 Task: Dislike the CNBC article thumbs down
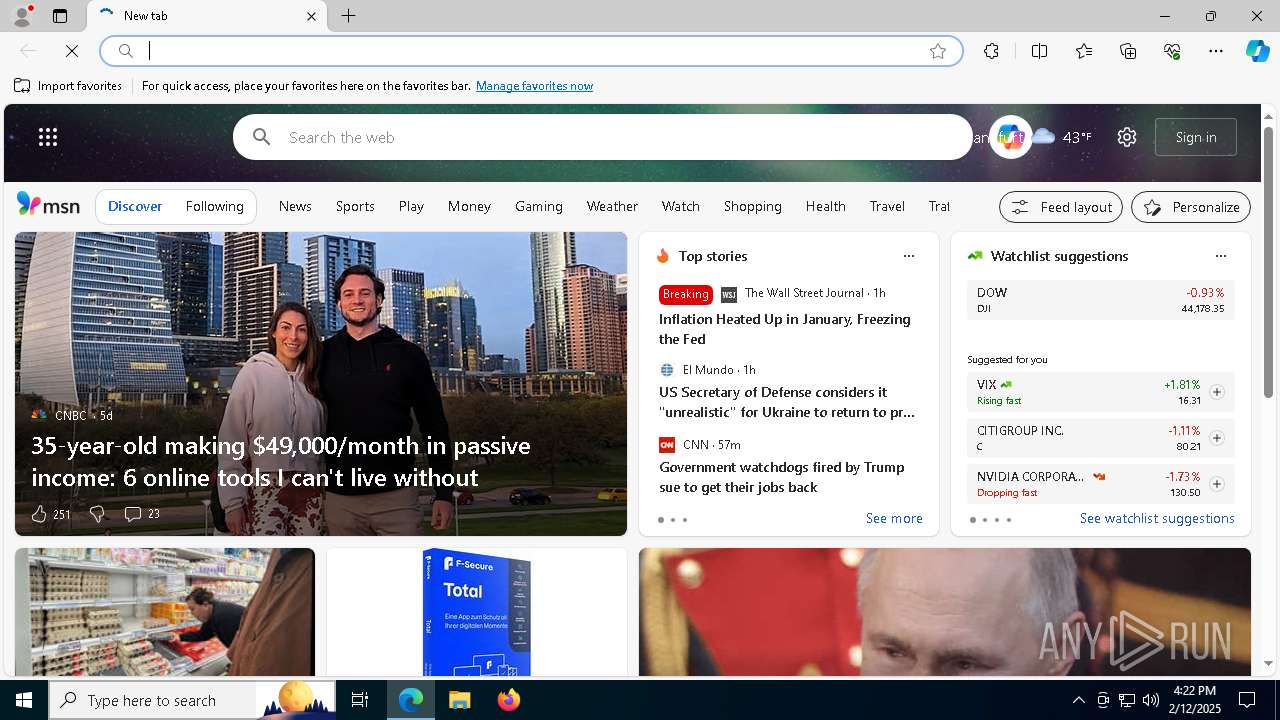click(x=97, y=514)
